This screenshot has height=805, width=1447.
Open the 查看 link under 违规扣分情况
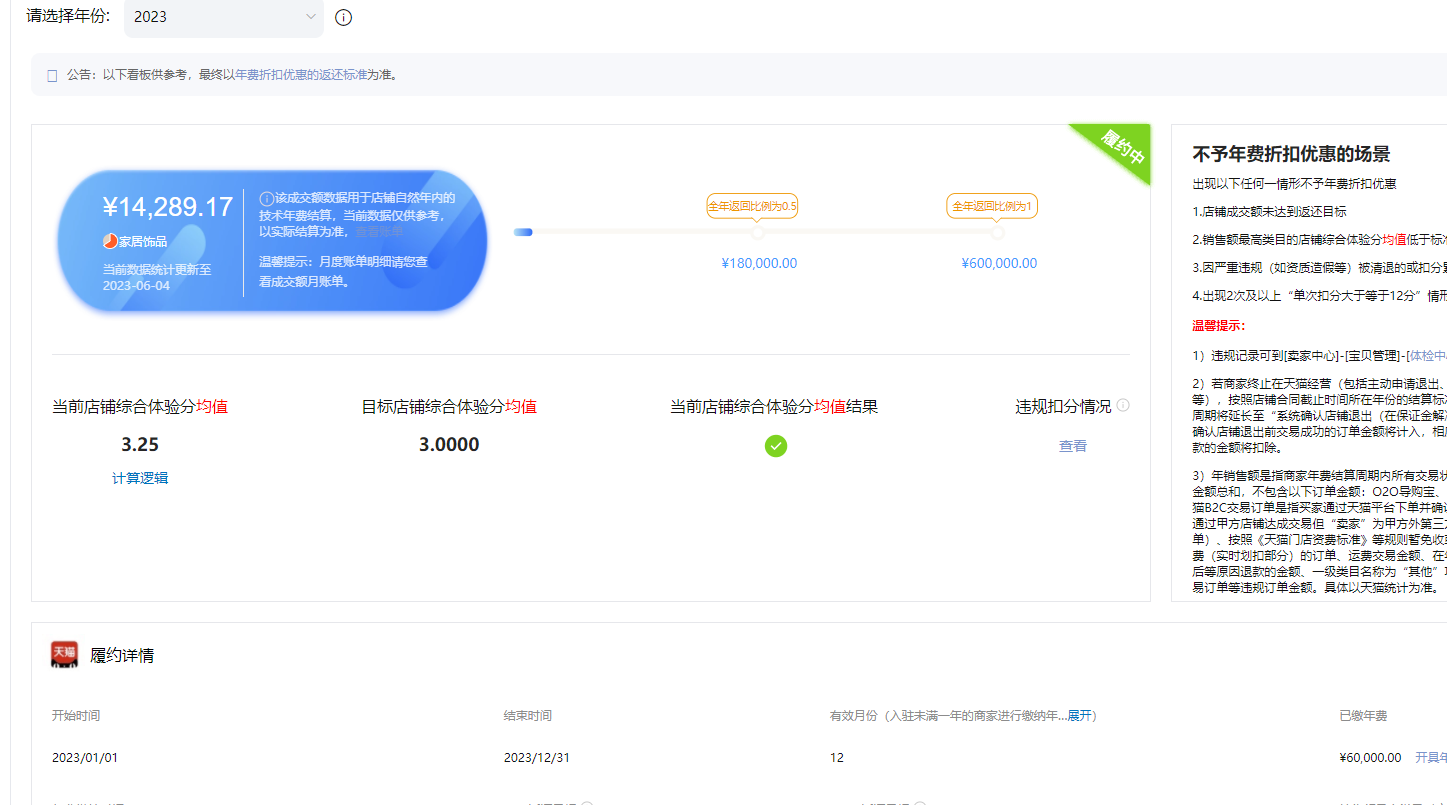1073,446
